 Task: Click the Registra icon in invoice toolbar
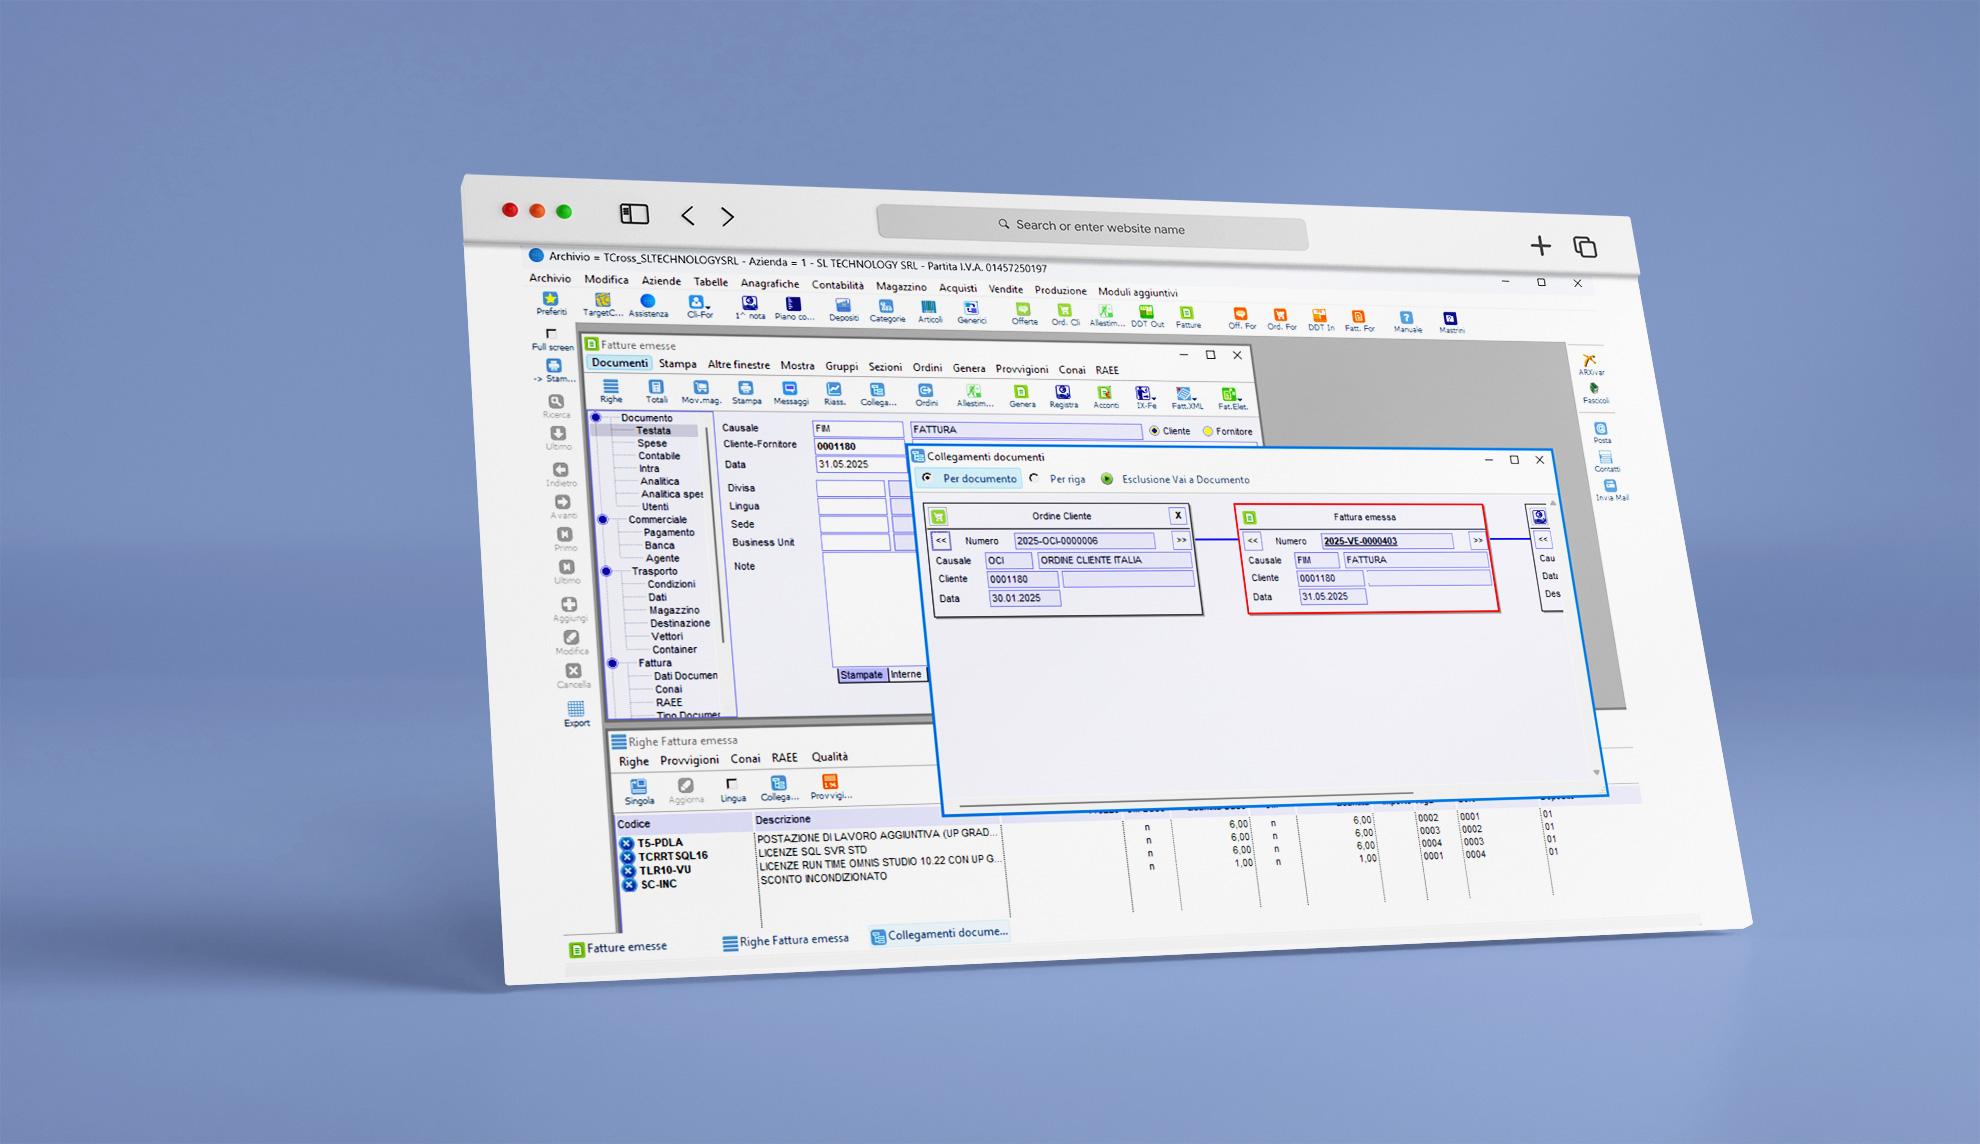tap(1063, 393)
